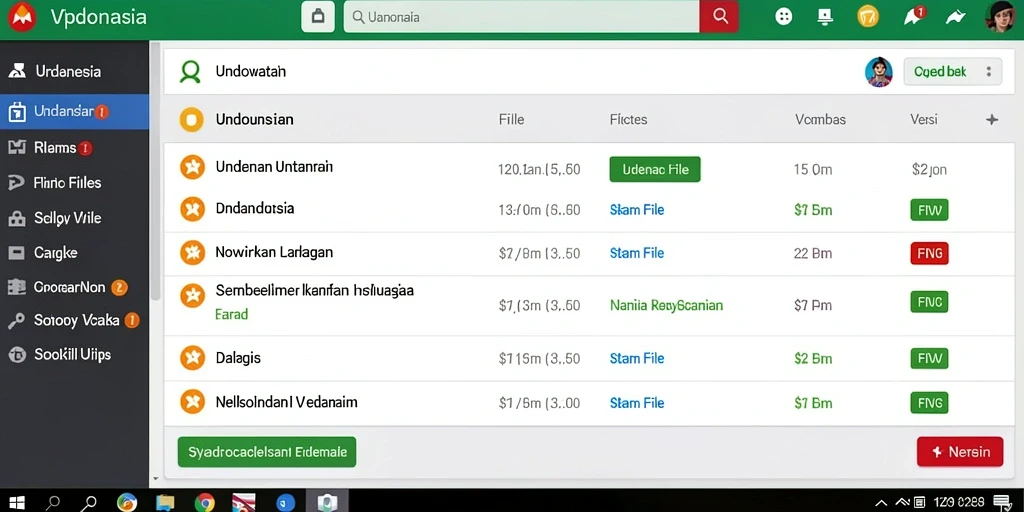Click the green FNC badge in Sembeelimer row
Viewport: 1024px width, 512px height.
pyautogui.click(x=929, y=302)
